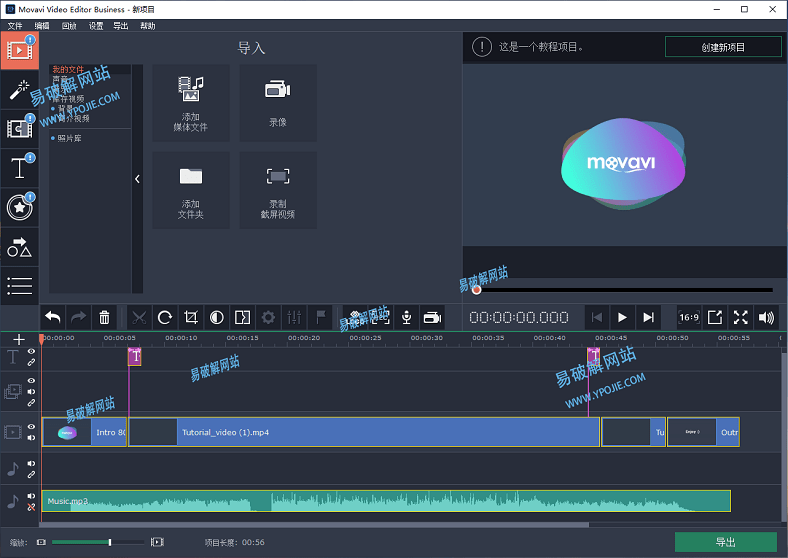788x558 pixels.
Task: Open the 导出 menu in menu bar
Action: (121, 26)
